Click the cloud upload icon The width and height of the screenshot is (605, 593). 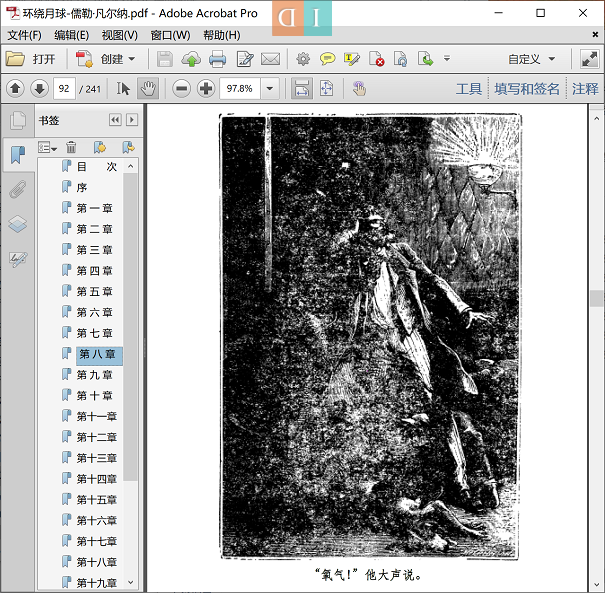click(x=191, y=59)
